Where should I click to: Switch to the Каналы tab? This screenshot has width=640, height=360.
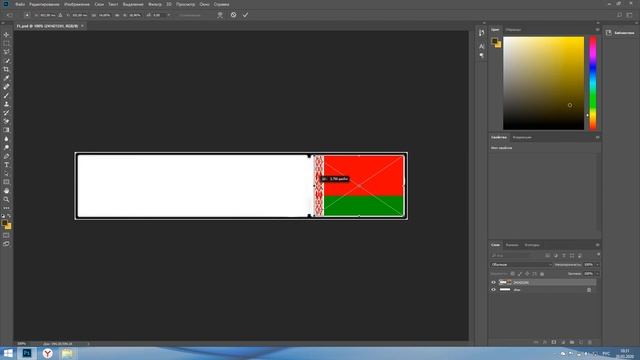coord(512,245)
